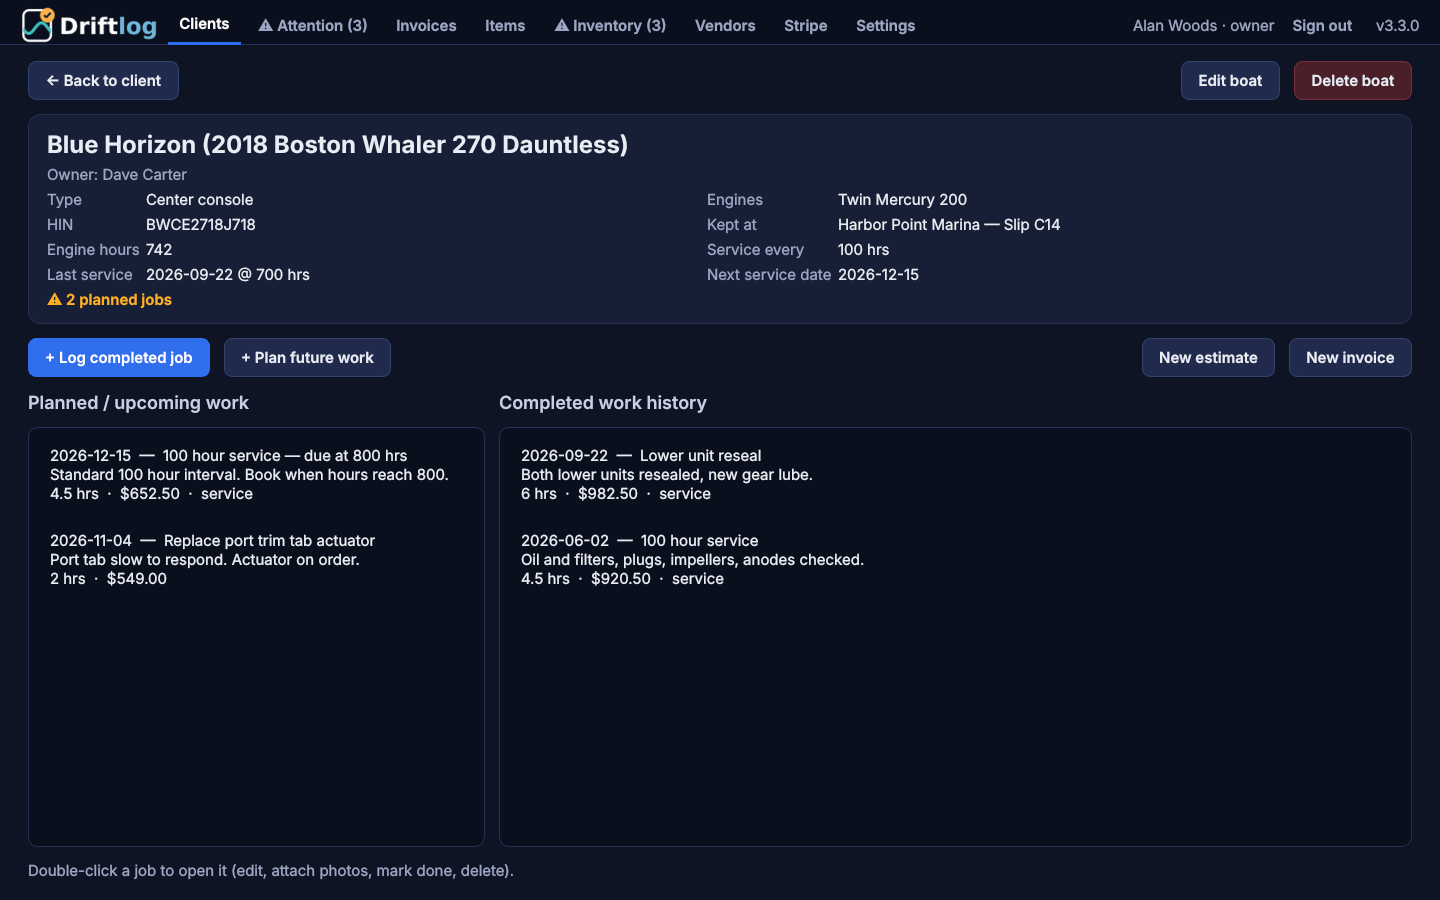Click the Twin Mercury 200 engines value
Viewport: 1440px width, 900px height.
[x=902, y=200]
